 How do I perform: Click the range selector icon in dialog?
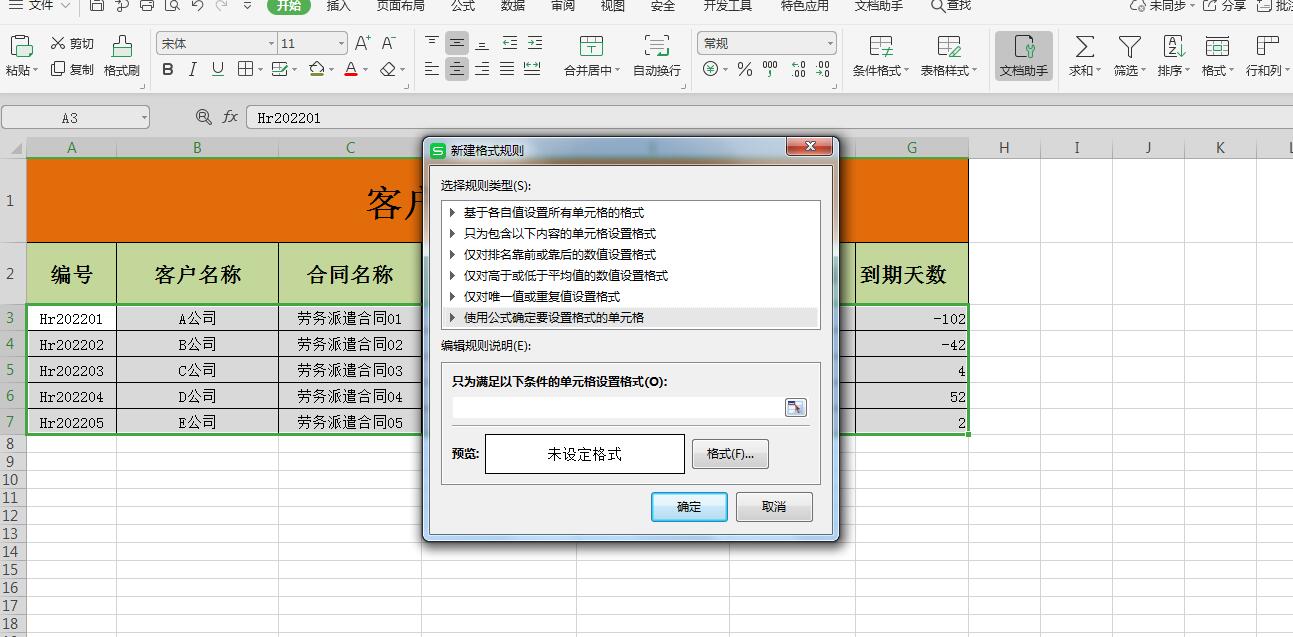click(x=795, y=407)
